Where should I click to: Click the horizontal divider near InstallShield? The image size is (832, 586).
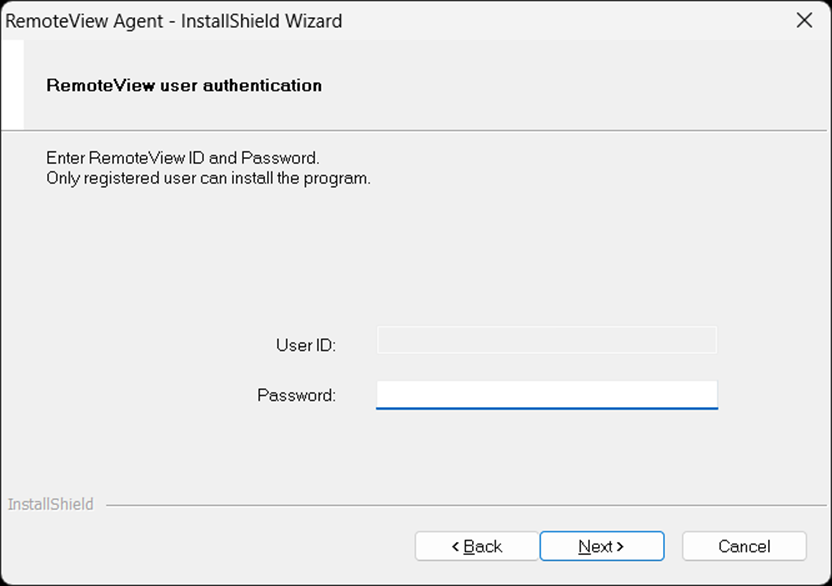tap(450, 505)
